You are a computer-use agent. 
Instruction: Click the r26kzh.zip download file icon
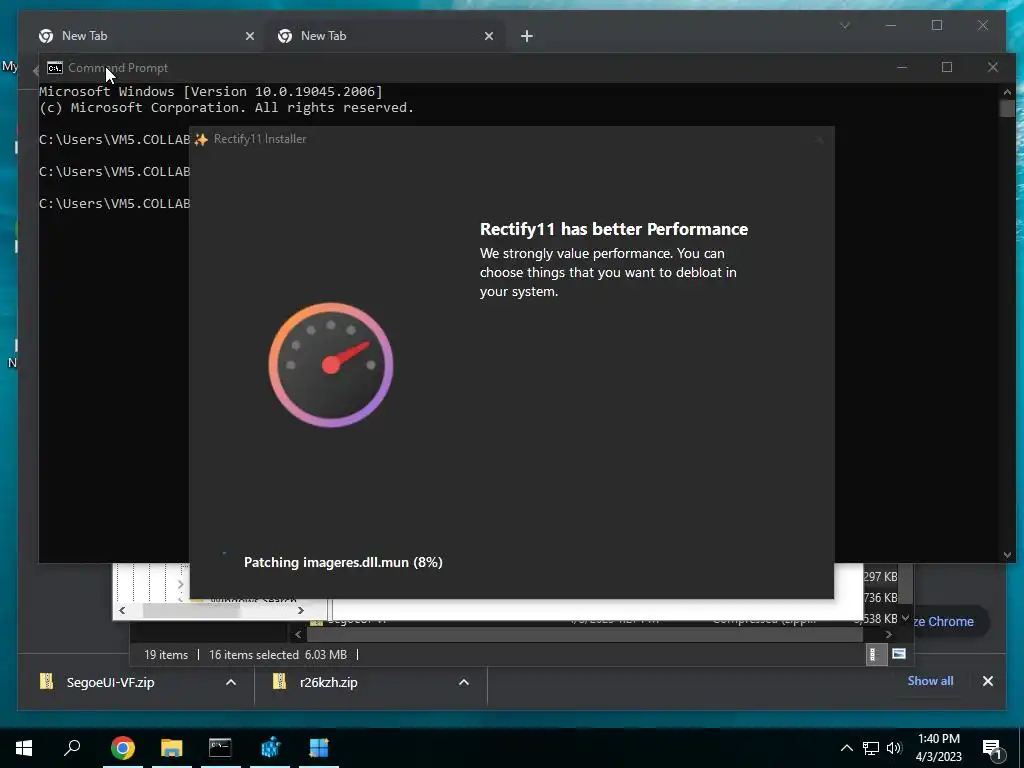(280, 682)
